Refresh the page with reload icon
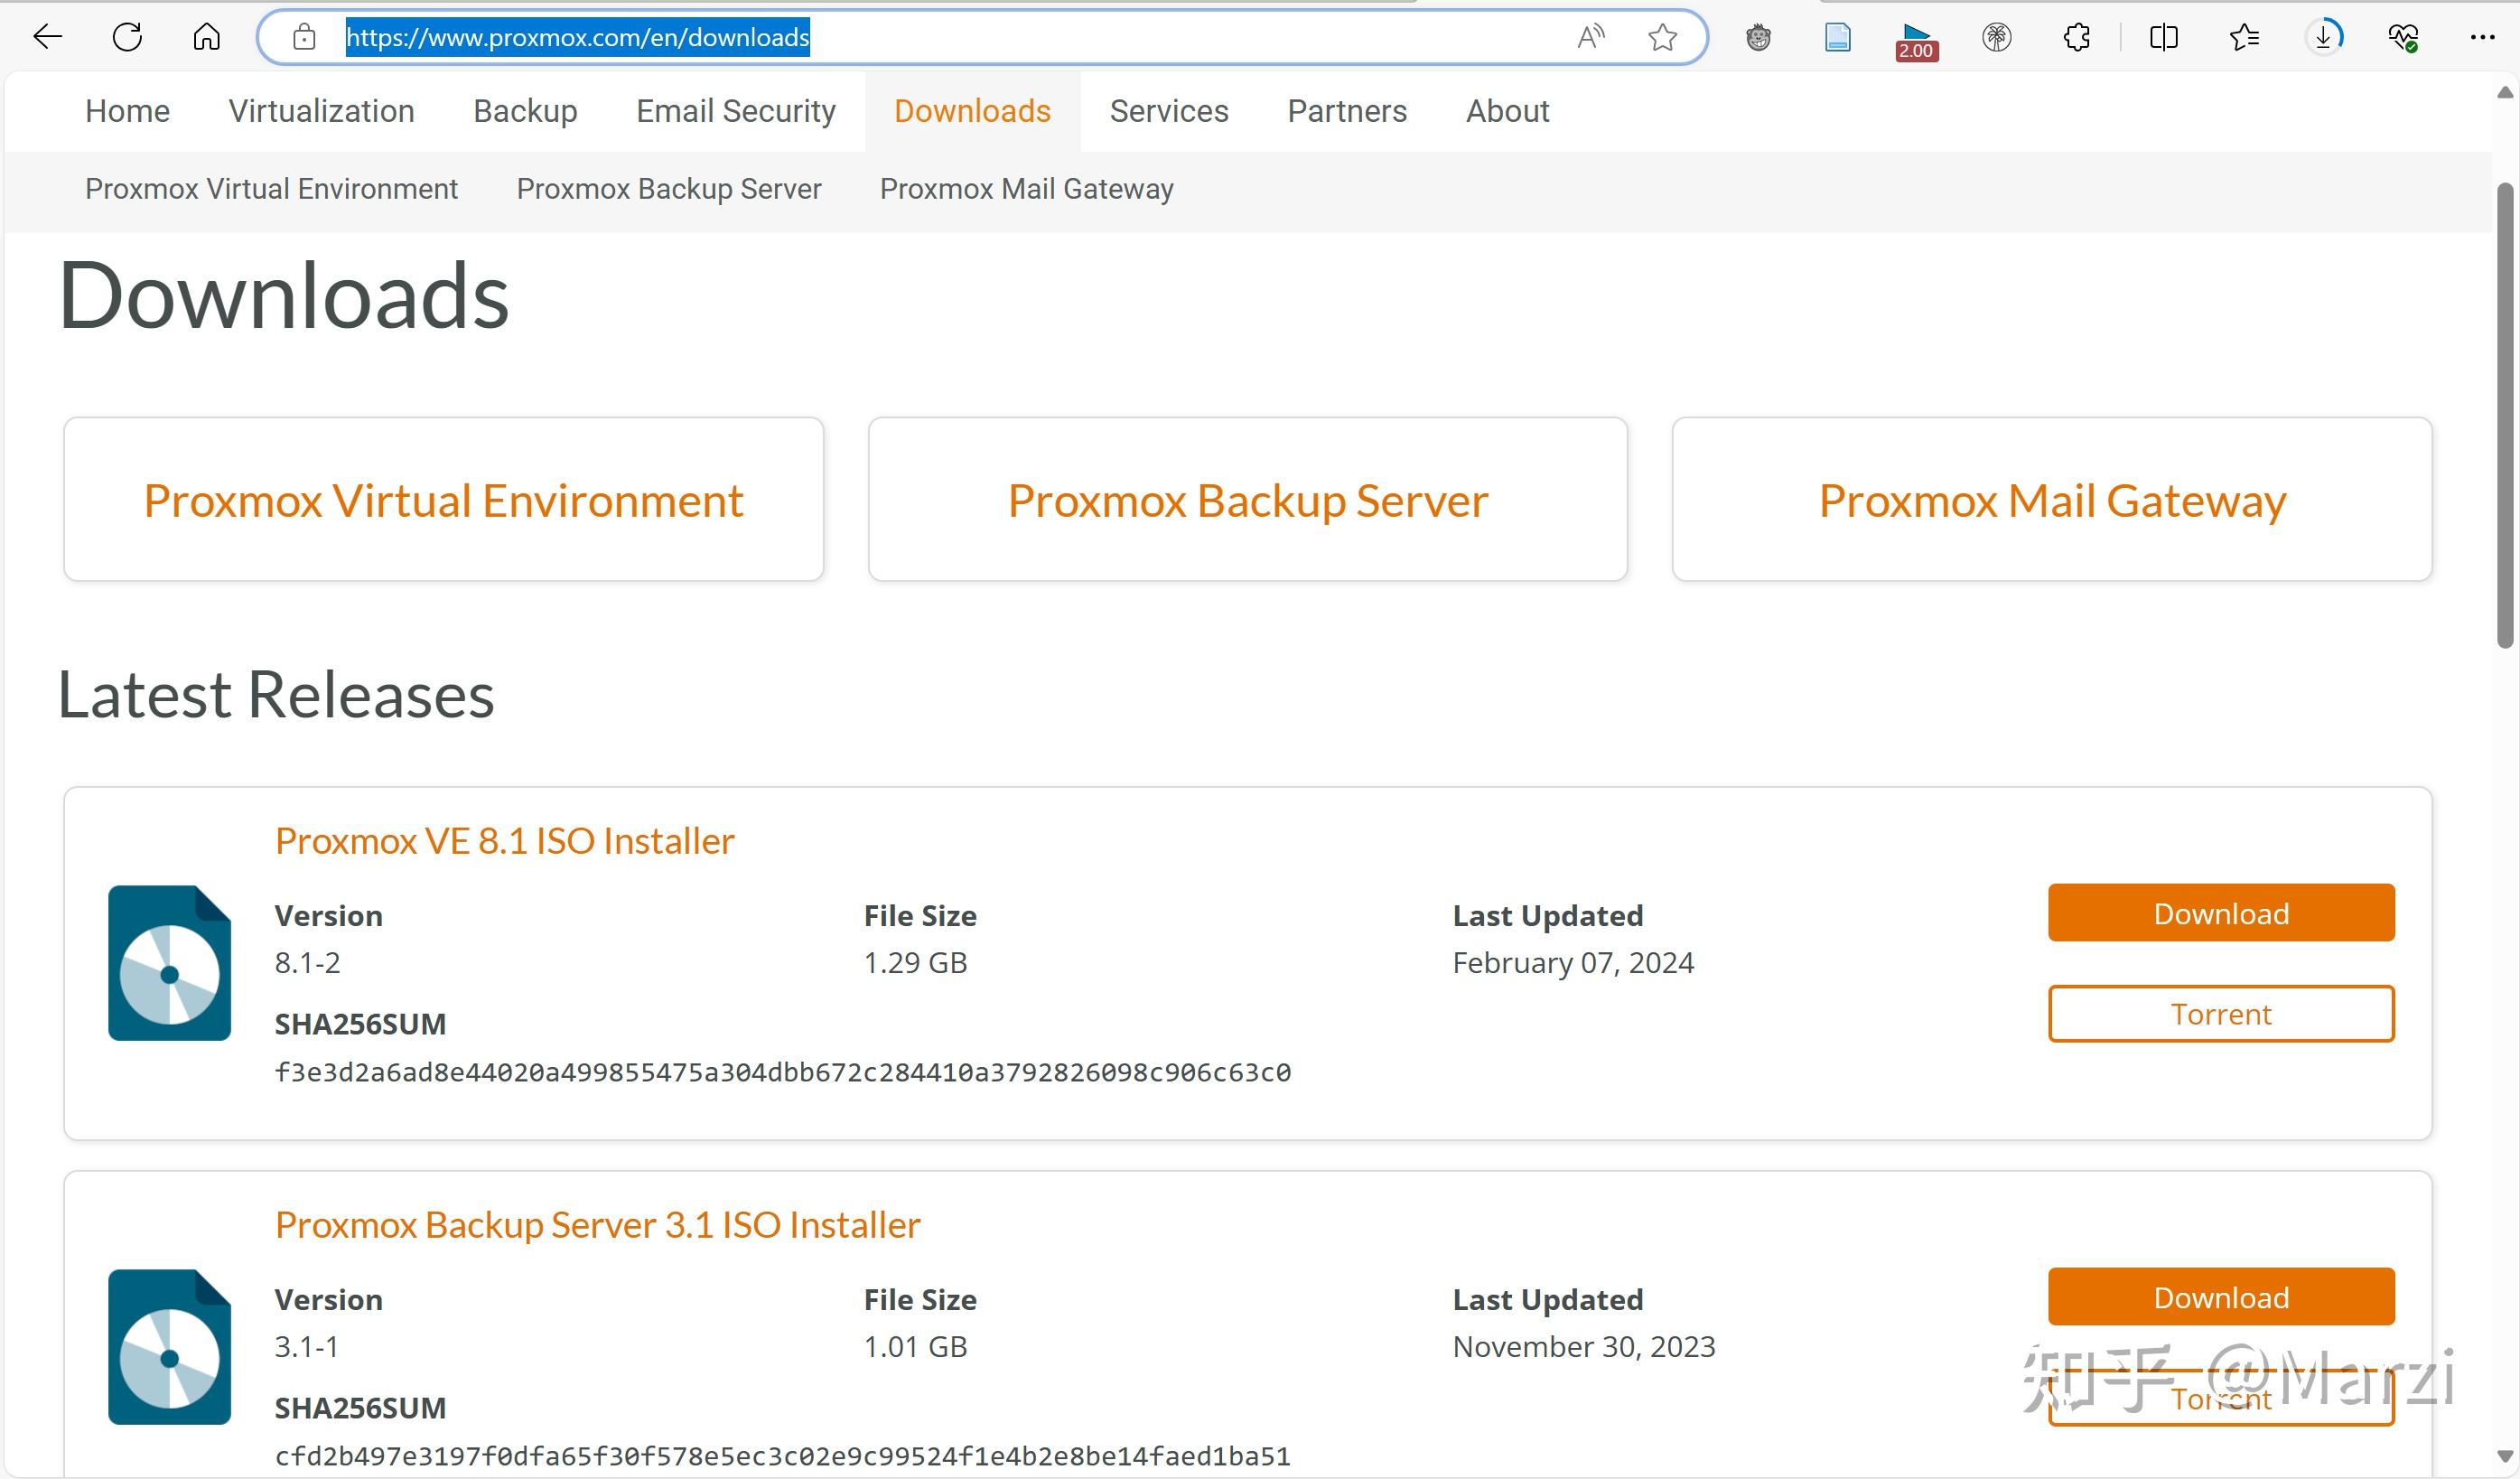 point(127,38)
